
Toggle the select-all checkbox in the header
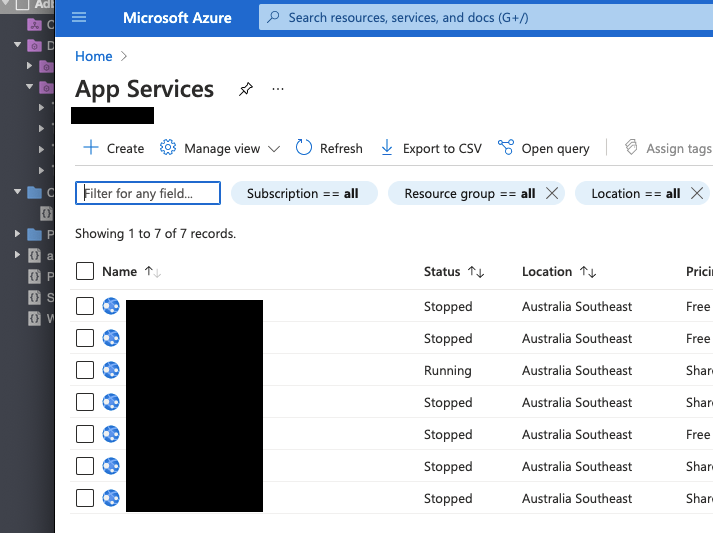point(85,271)
